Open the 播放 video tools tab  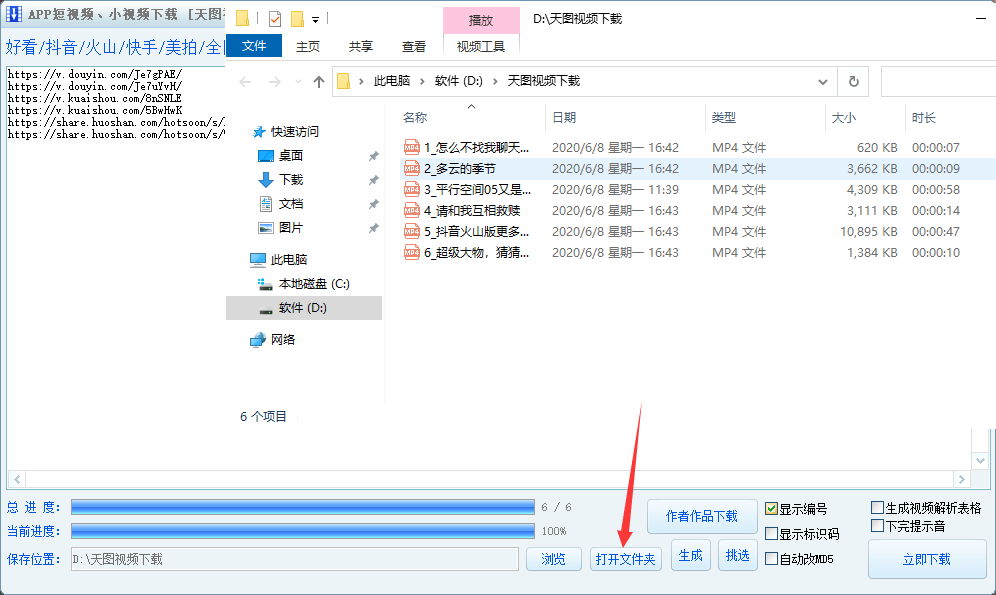(481, 20)
